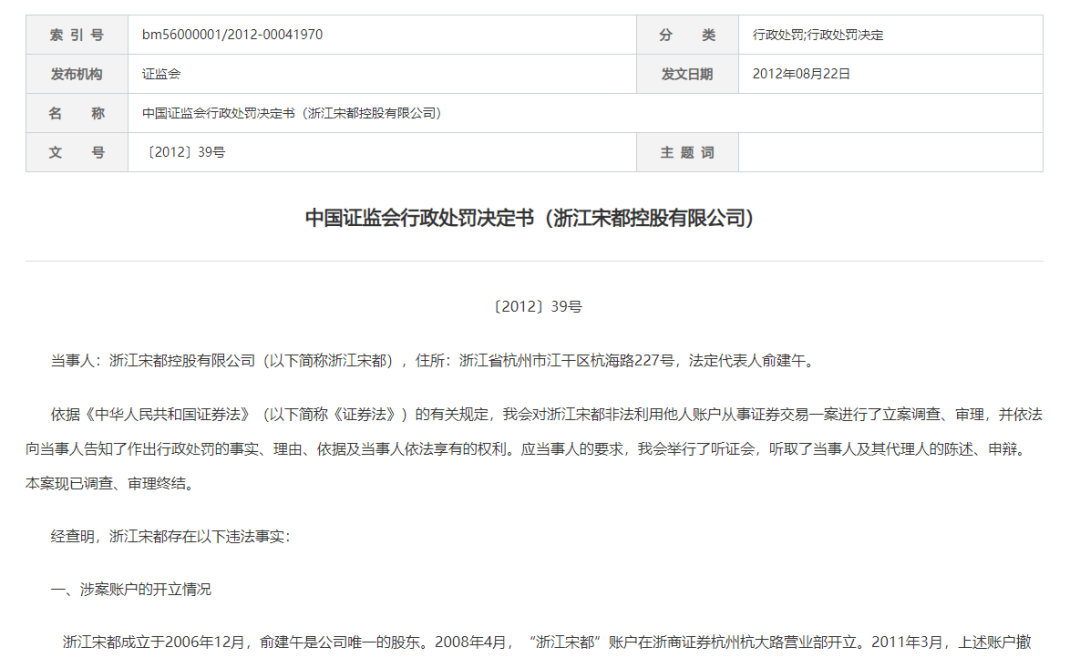
Task: Click the empty 主题词 value cell
Action: click(891, 152)
